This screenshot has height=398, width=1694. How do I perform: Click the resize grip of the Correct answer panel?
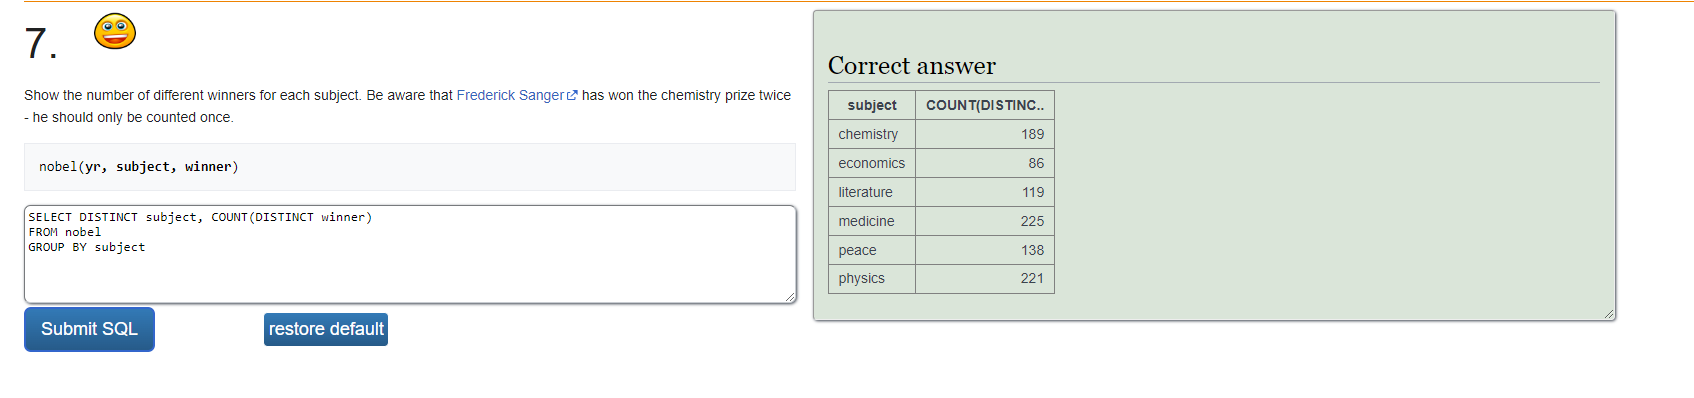coord(1609,314)
